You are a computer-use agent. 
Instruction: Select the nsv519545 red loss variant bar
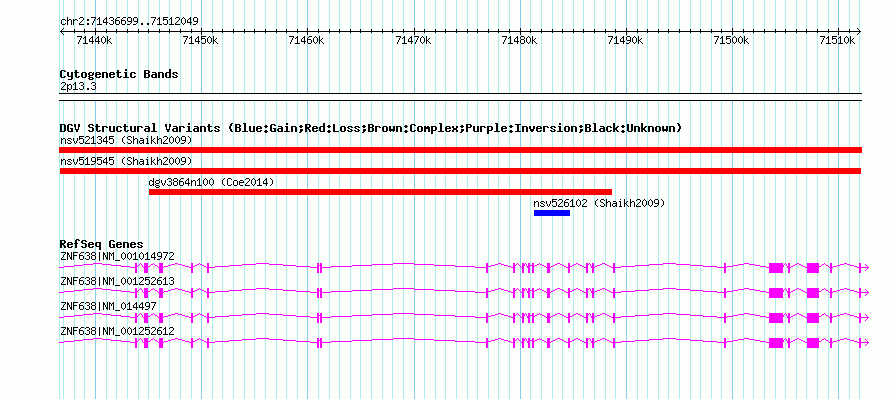[x=460, y=171]
